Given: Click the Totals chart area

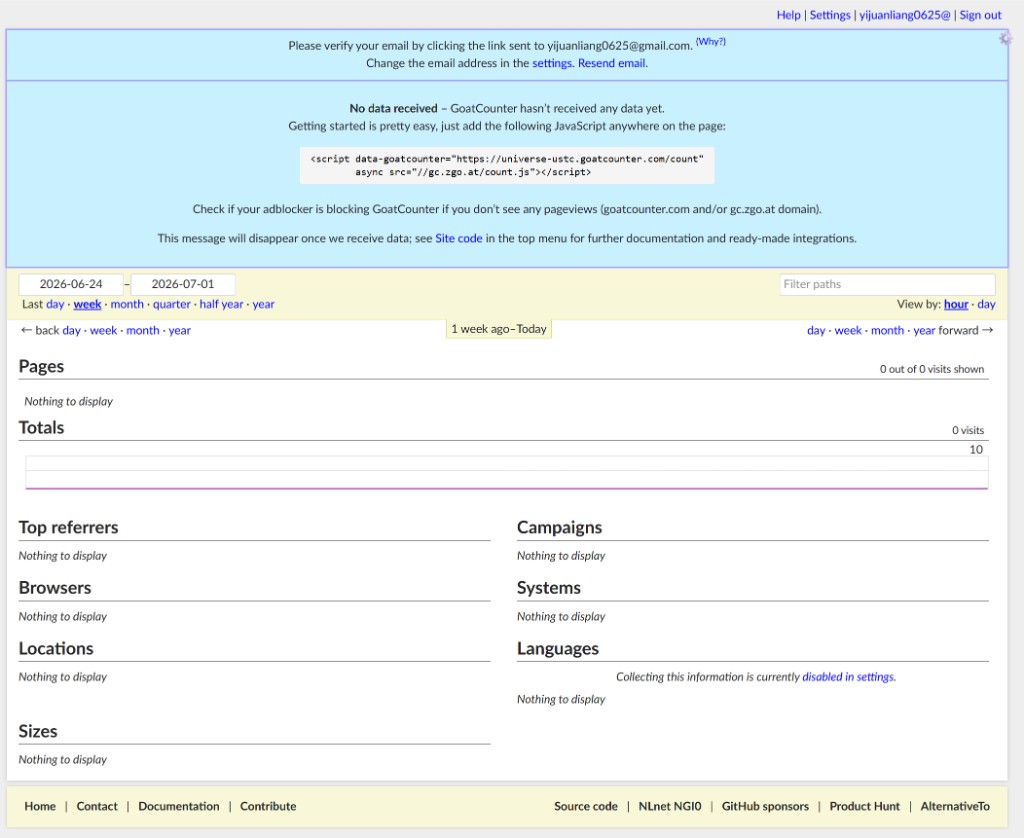Looking at the screenshot, I should [x=507, y=472].
